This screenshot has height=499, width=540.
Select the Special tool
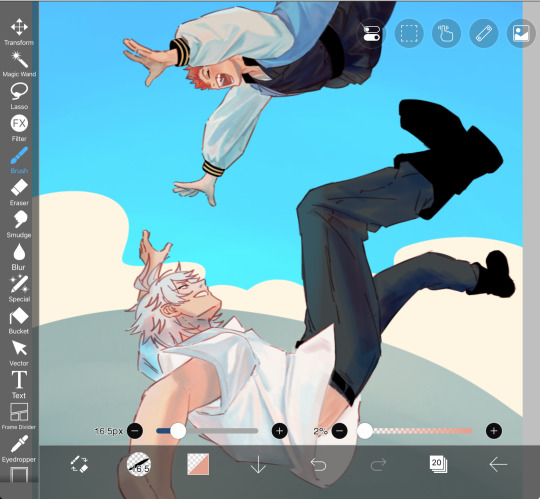click(19, 289)
